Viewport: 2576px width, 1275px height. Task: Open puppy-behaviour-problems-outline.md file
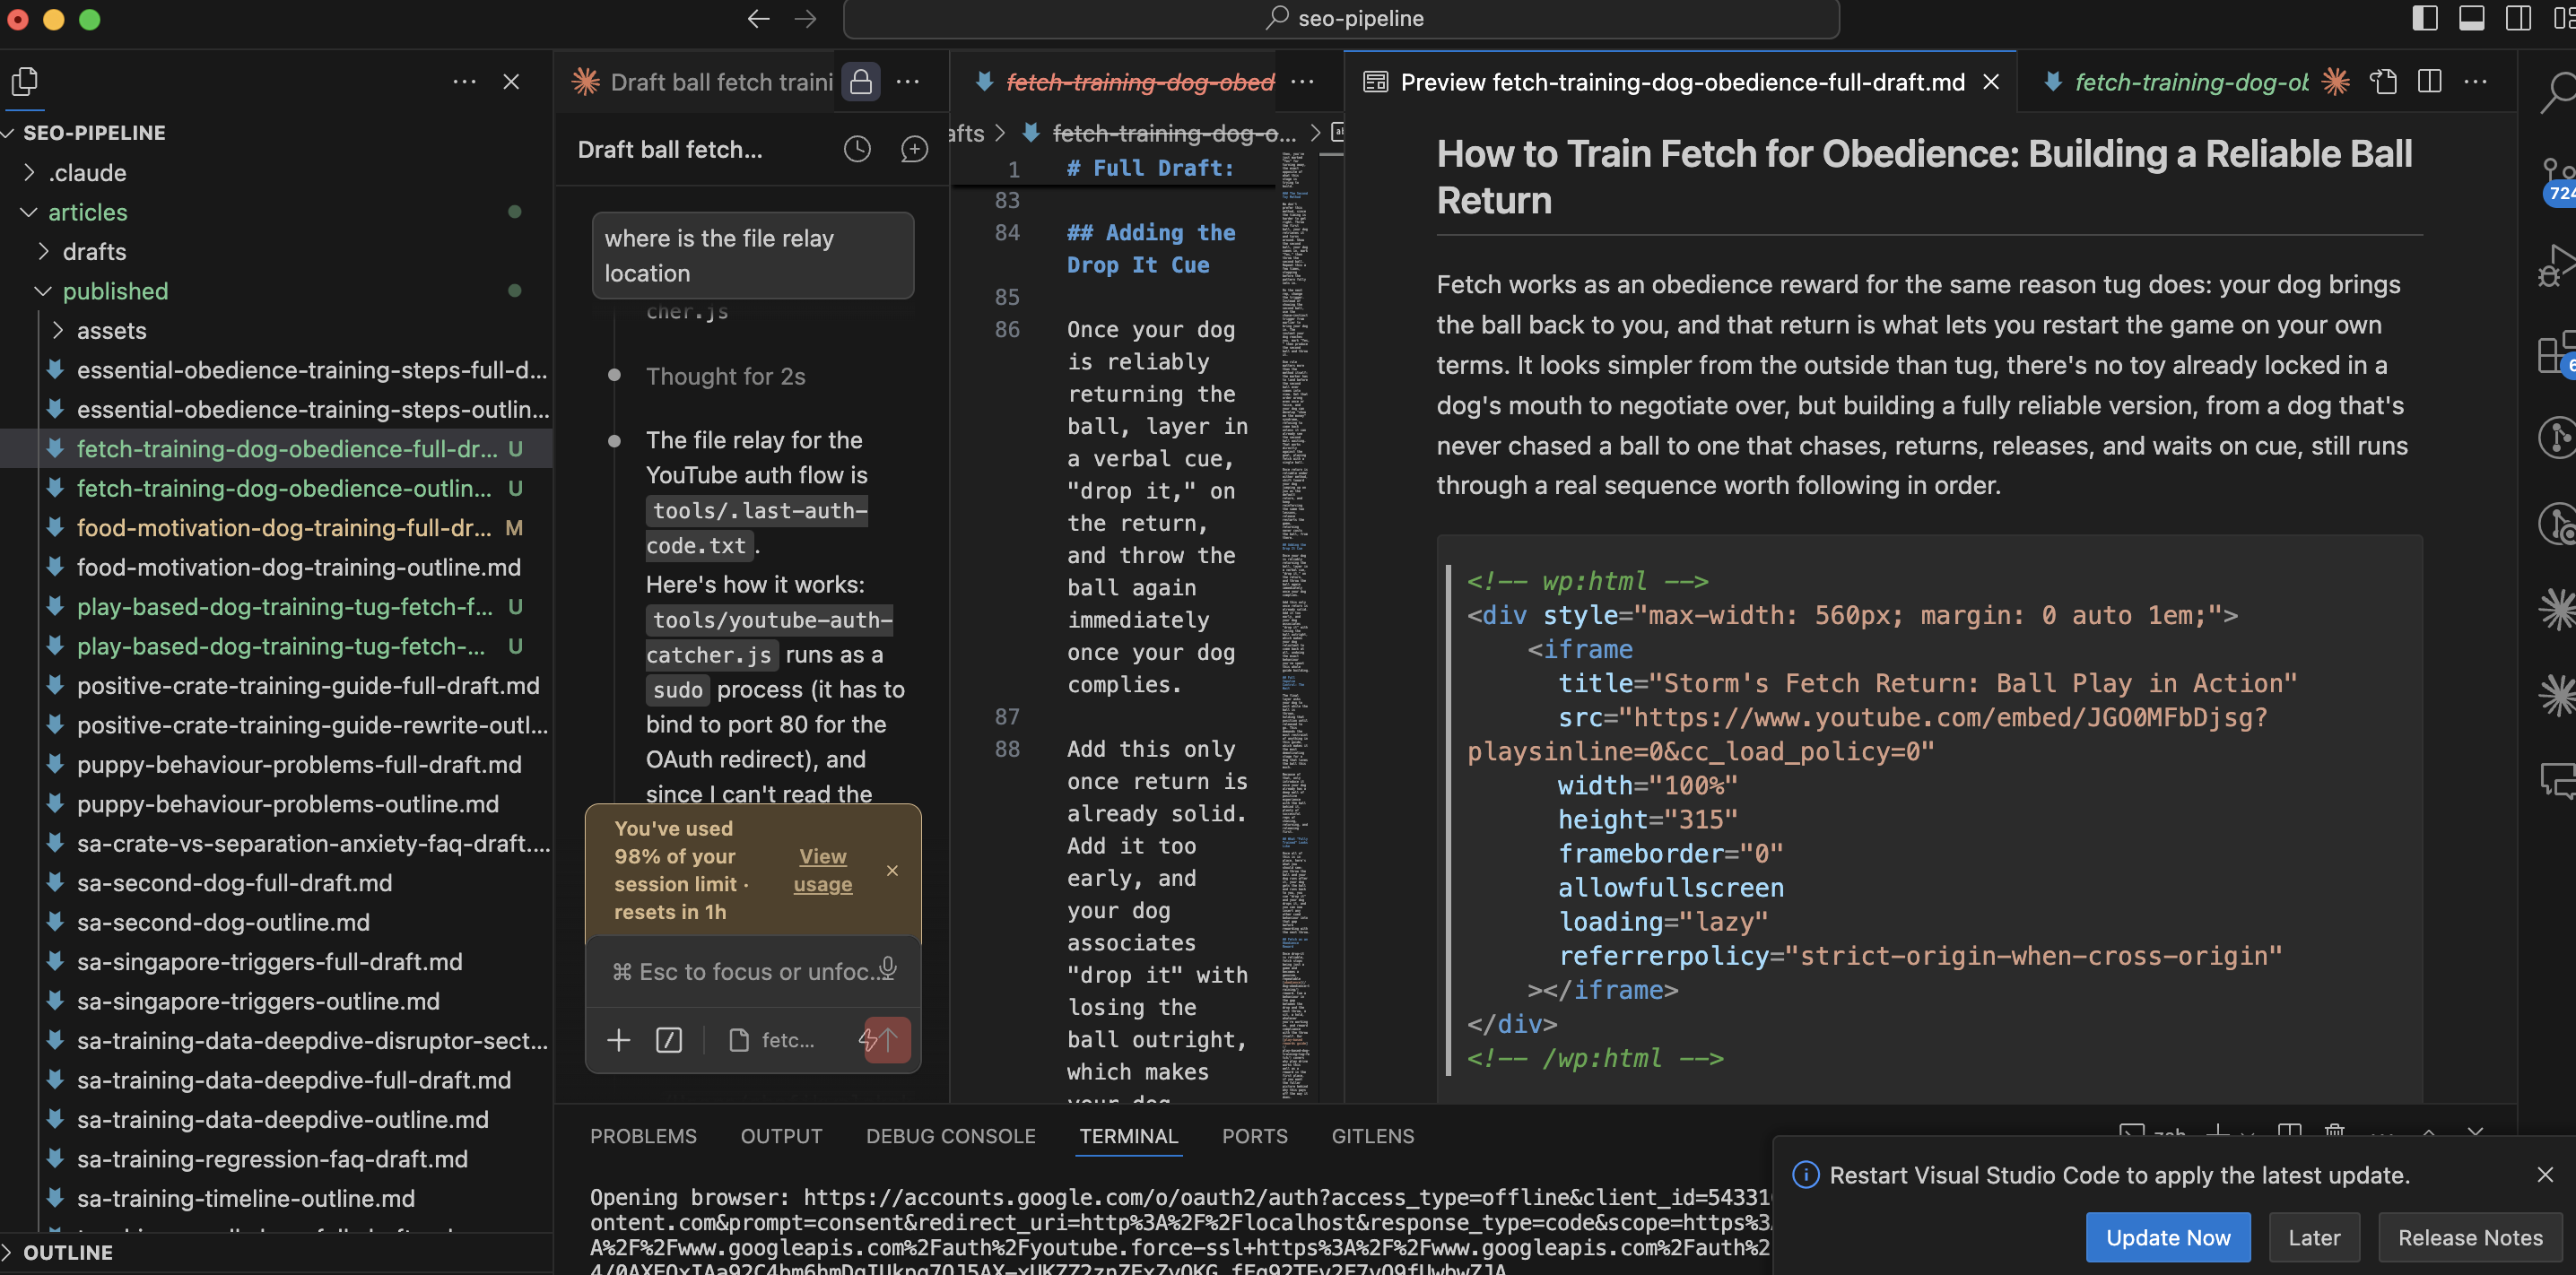point(288,804)
